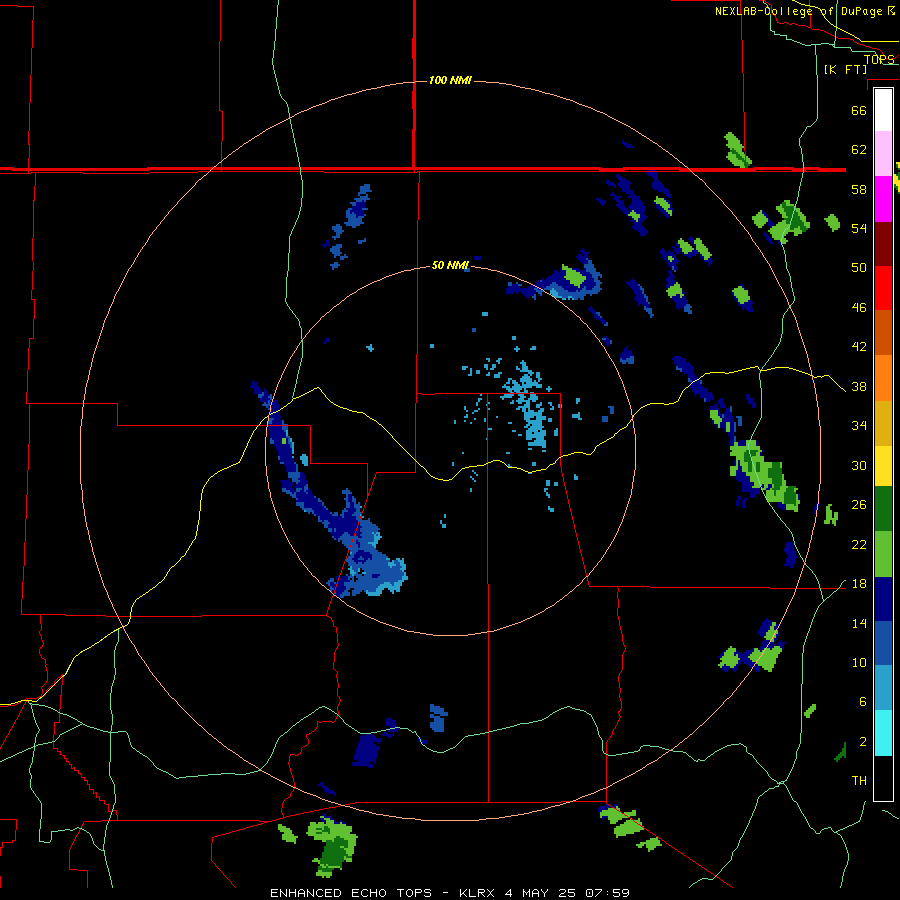Click the yellow 30 kft legend swatch
The height and width of the screenshot is (900, 900).
point(883,465)
